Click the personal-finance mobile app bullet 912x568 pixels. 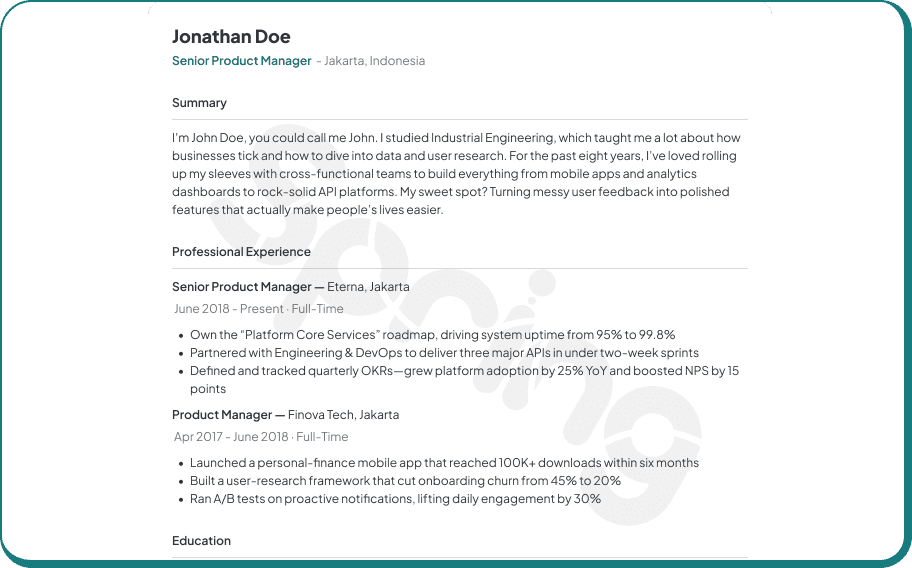coord(444,463)
